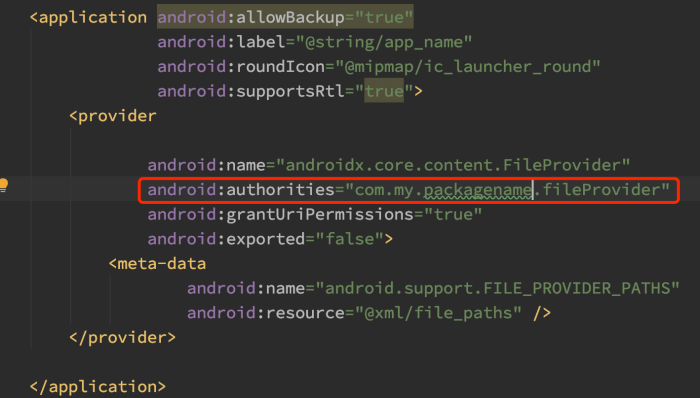Click the android.support.FILE_PROVIDER_PATHS value

point(497,288)
